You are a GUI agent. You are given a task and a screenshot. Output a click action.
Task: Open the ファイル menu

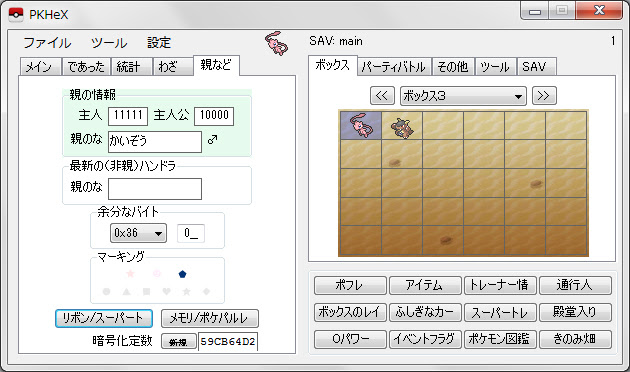[x=47, y=43]
